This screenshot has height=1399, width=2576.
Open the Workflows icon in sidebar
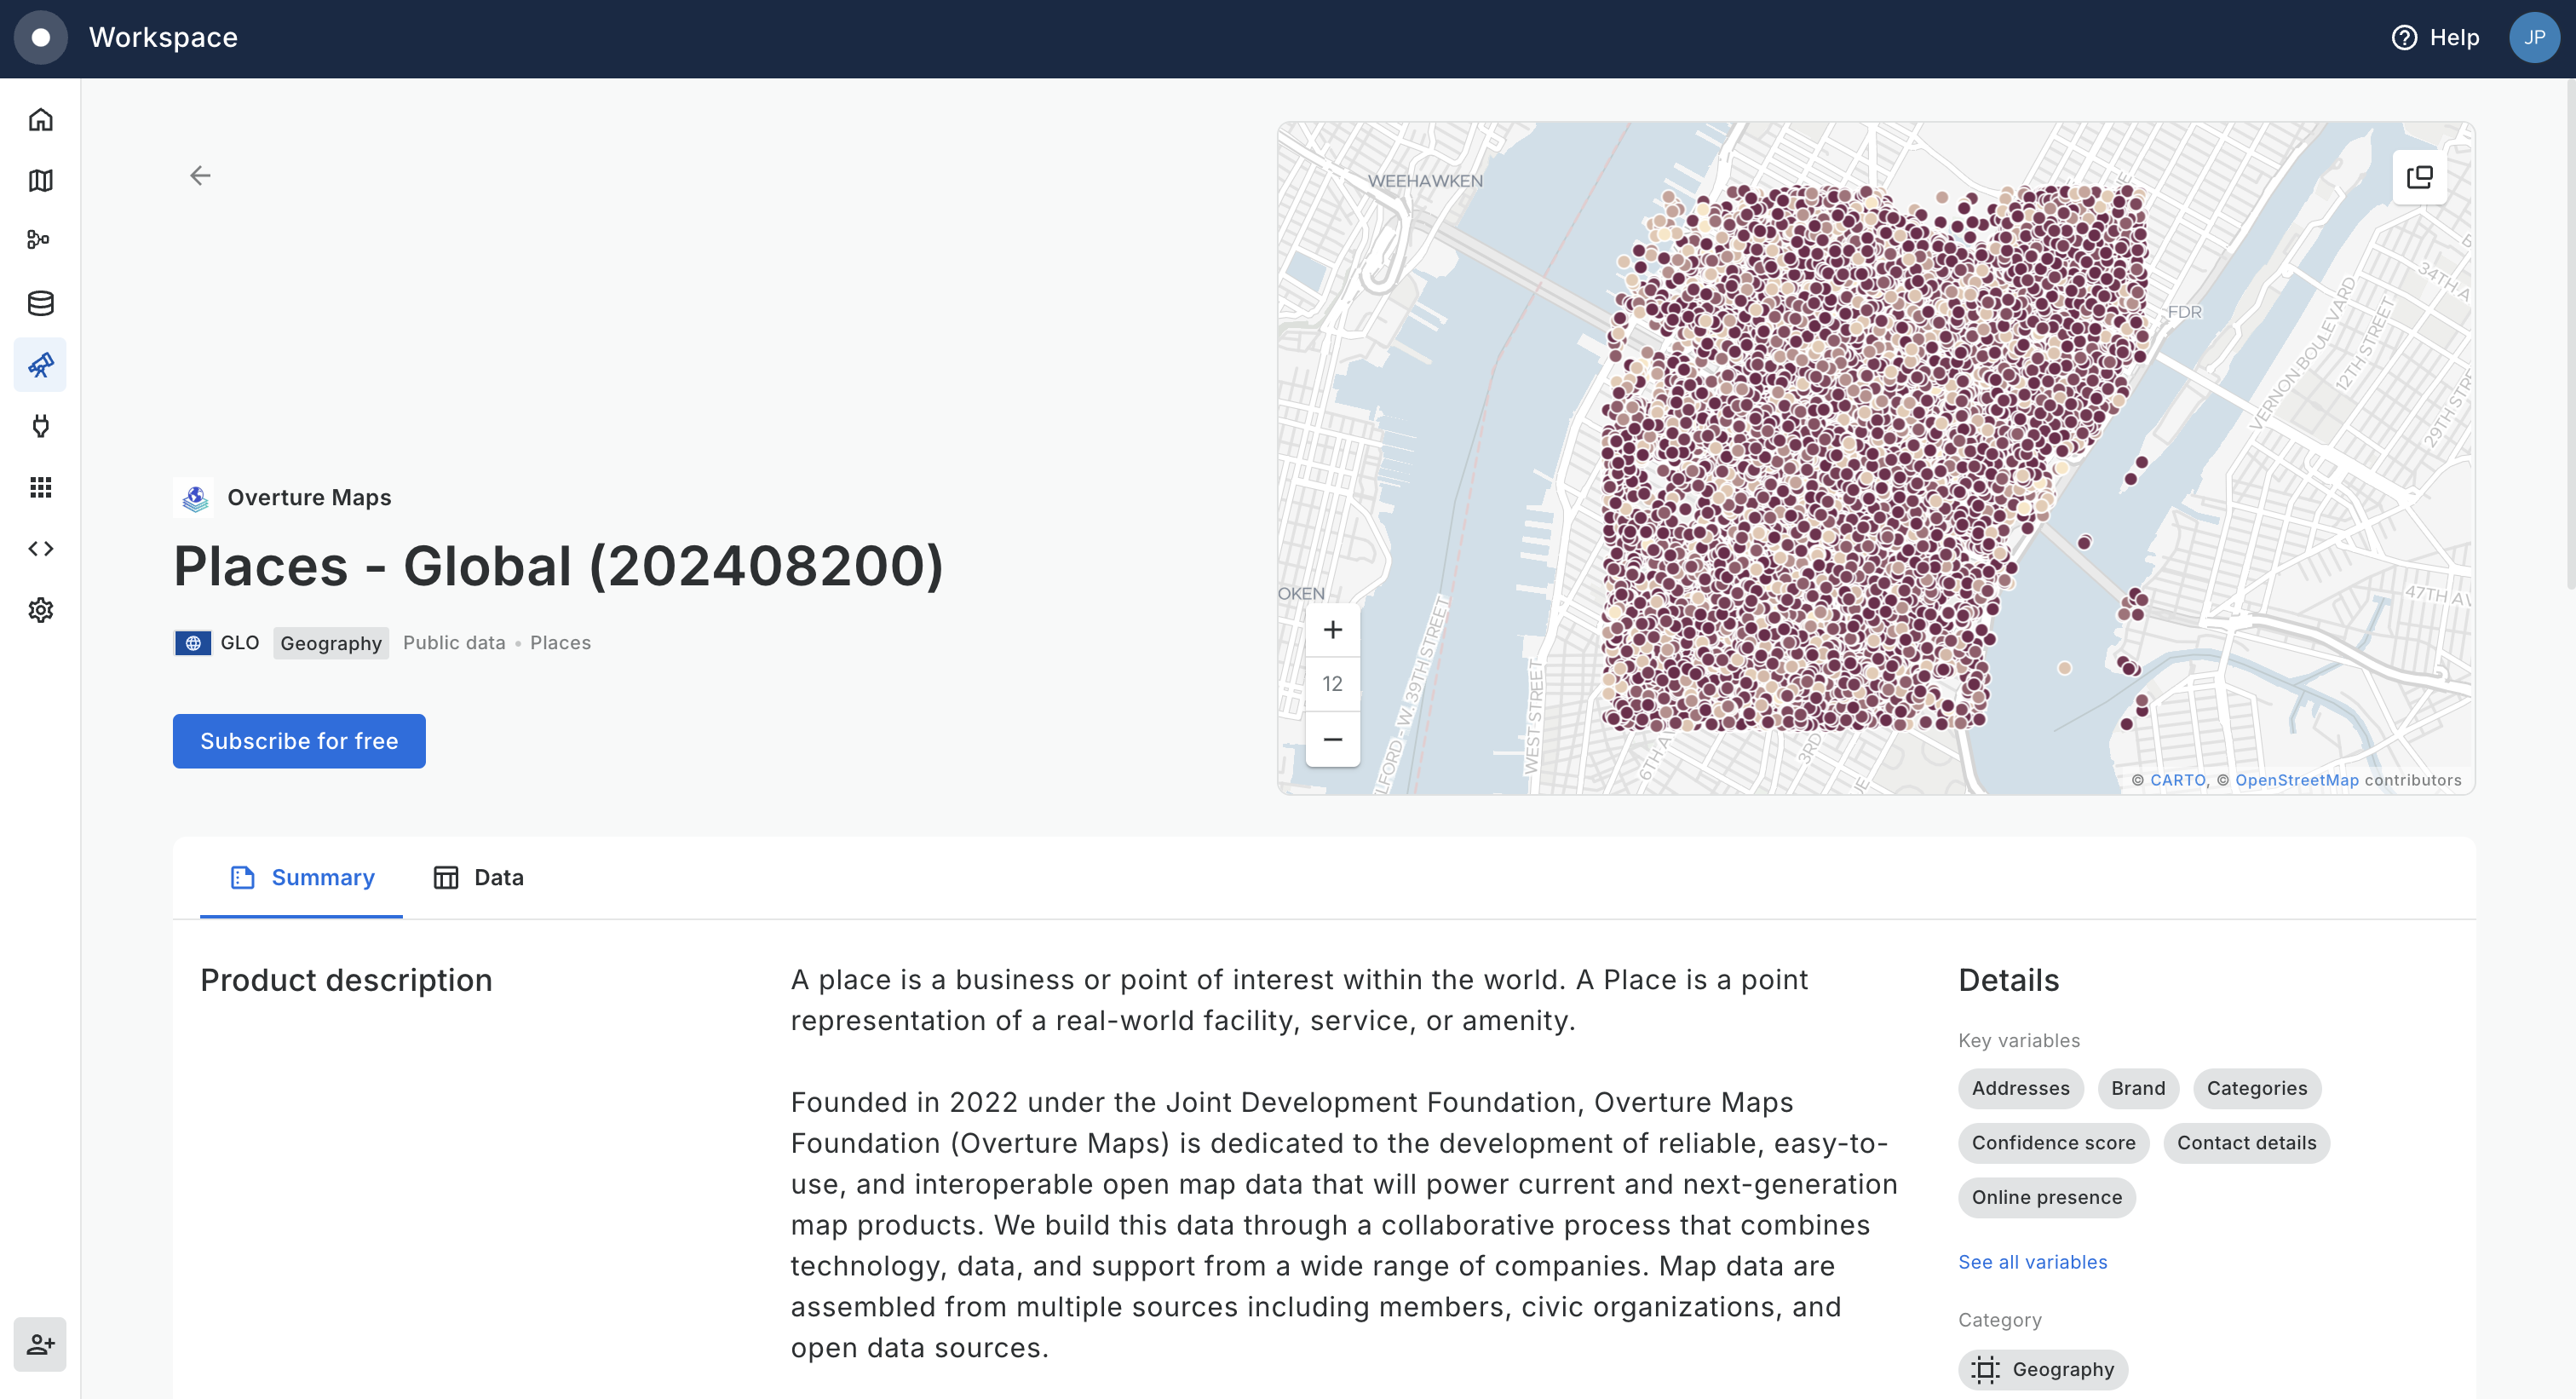pyautogui.click(x=40, y=240)
